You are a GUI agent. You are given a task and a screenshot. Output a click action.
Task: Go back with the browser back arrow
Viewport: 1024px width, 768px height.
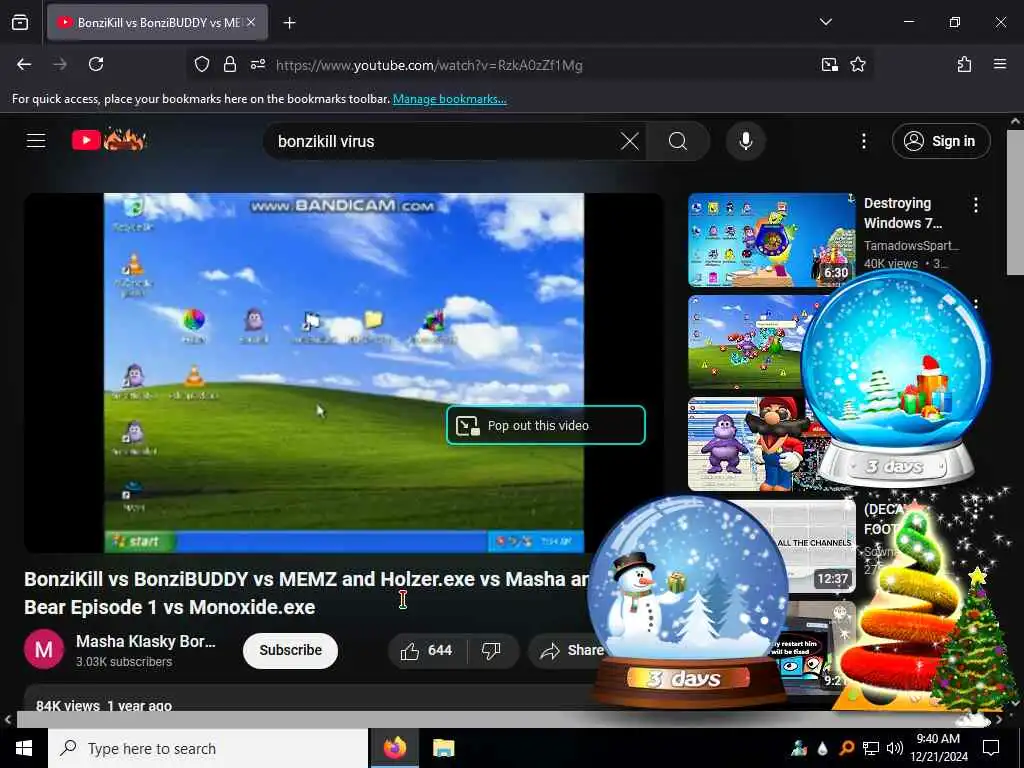pos(24,64)
